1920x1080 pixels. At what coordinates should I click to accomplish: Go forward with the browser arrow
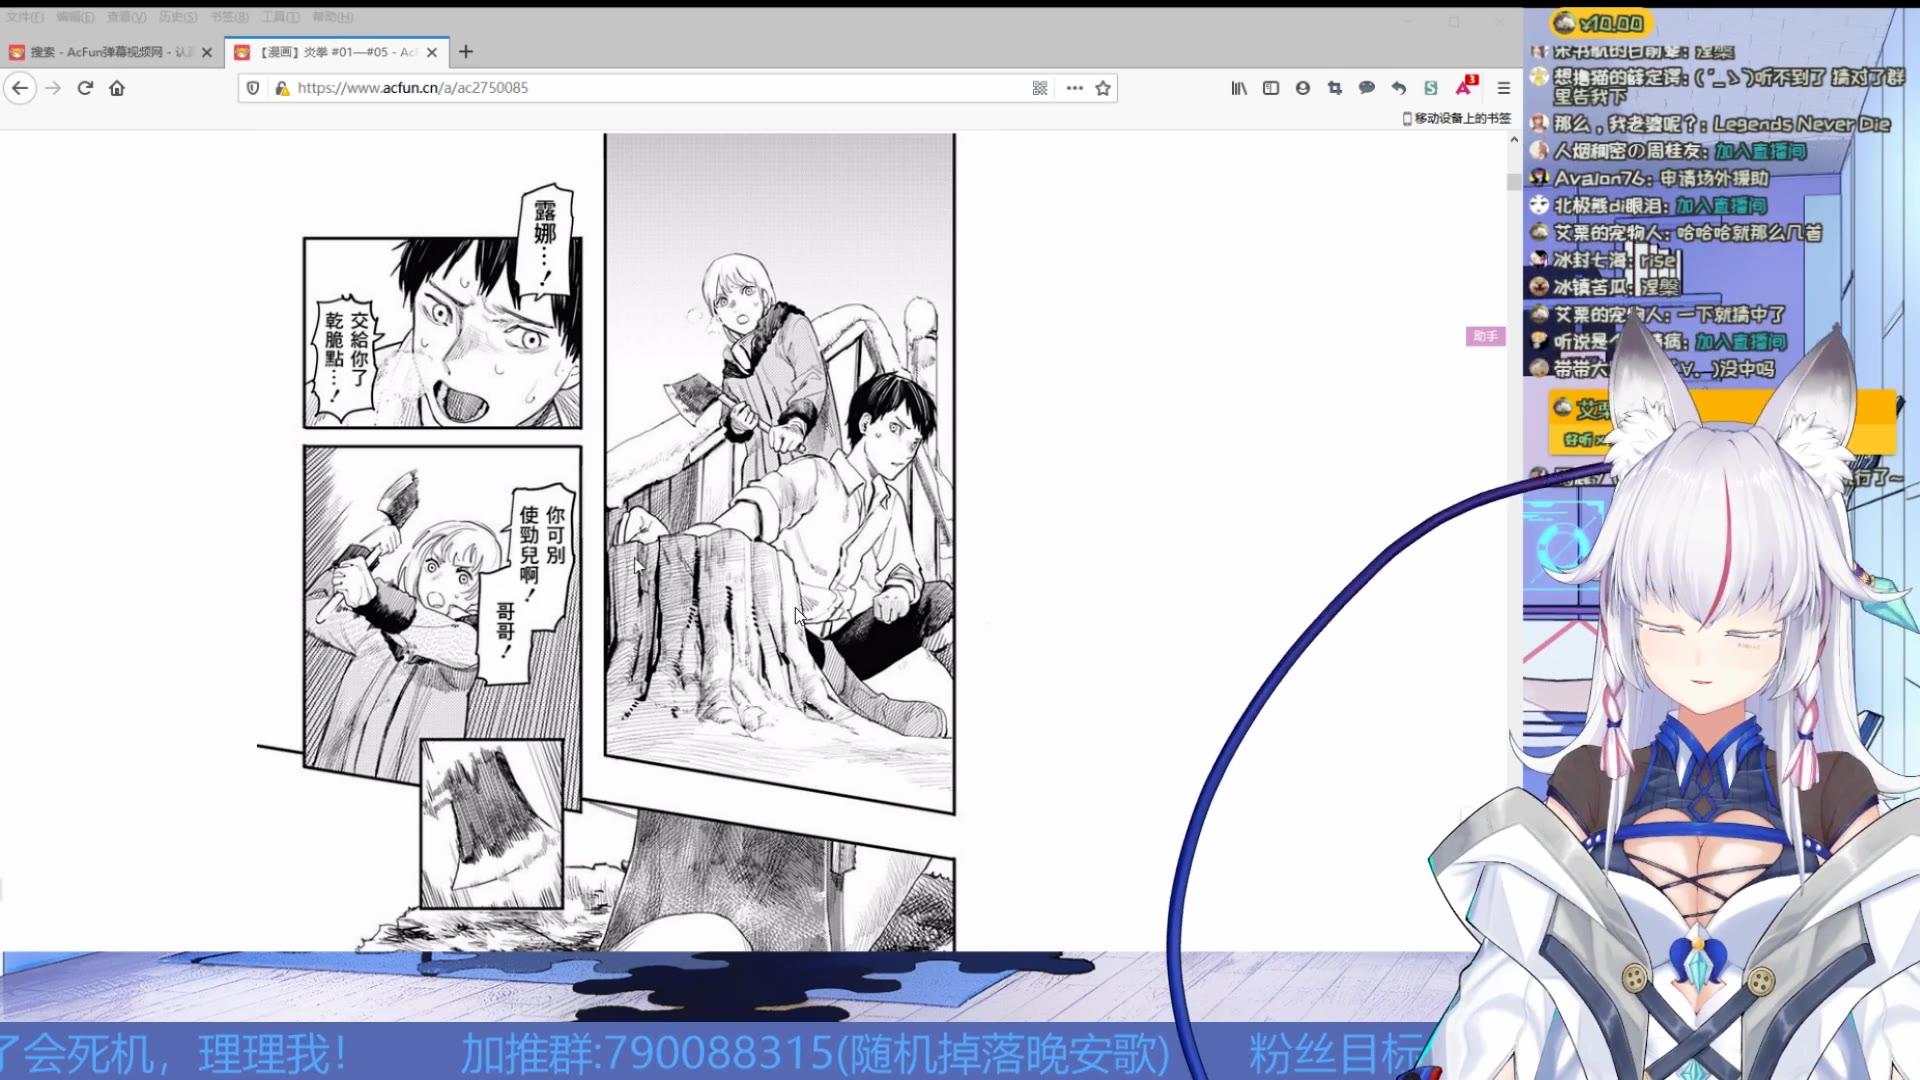(53, 88)
